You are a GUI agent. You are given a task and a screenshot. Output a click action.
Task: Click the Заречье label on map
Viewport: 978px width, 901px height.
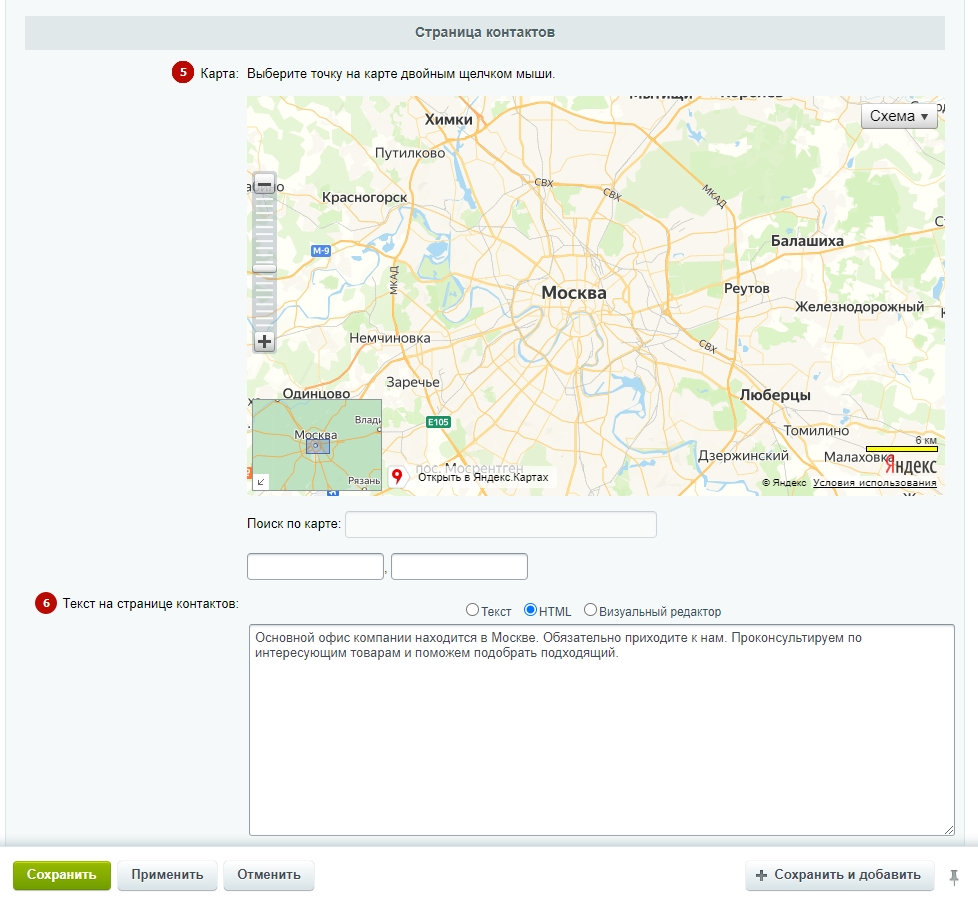point(413,382)
